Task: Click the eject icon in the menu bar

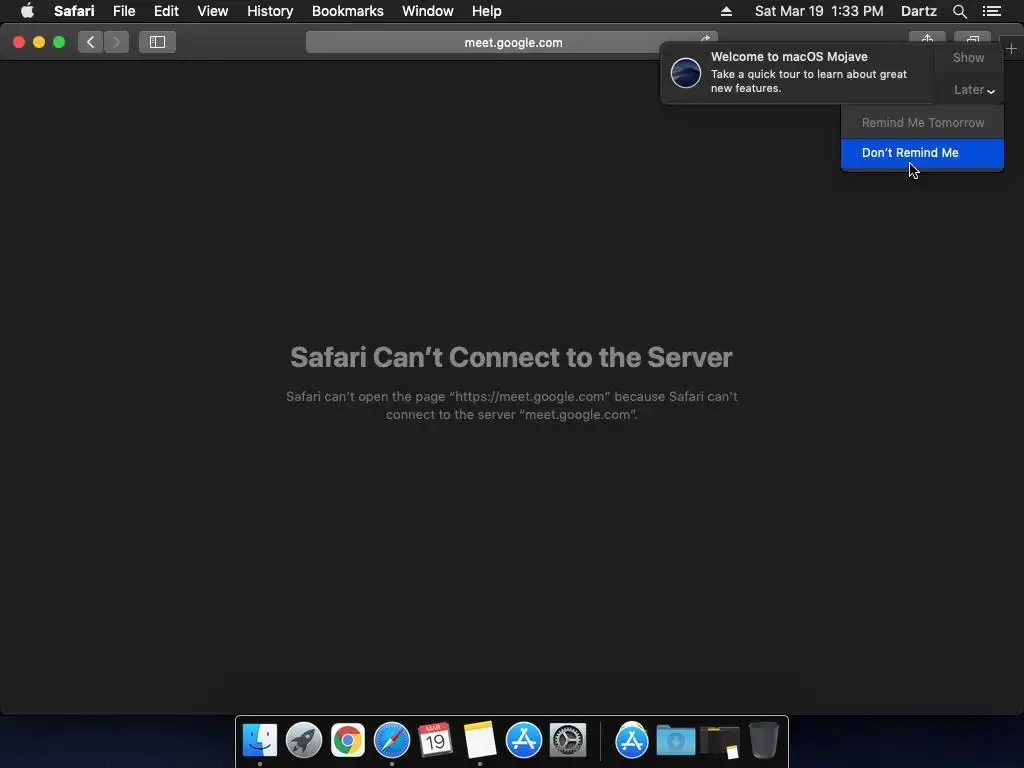Action: pyautogui.click(x=726, y=11)
